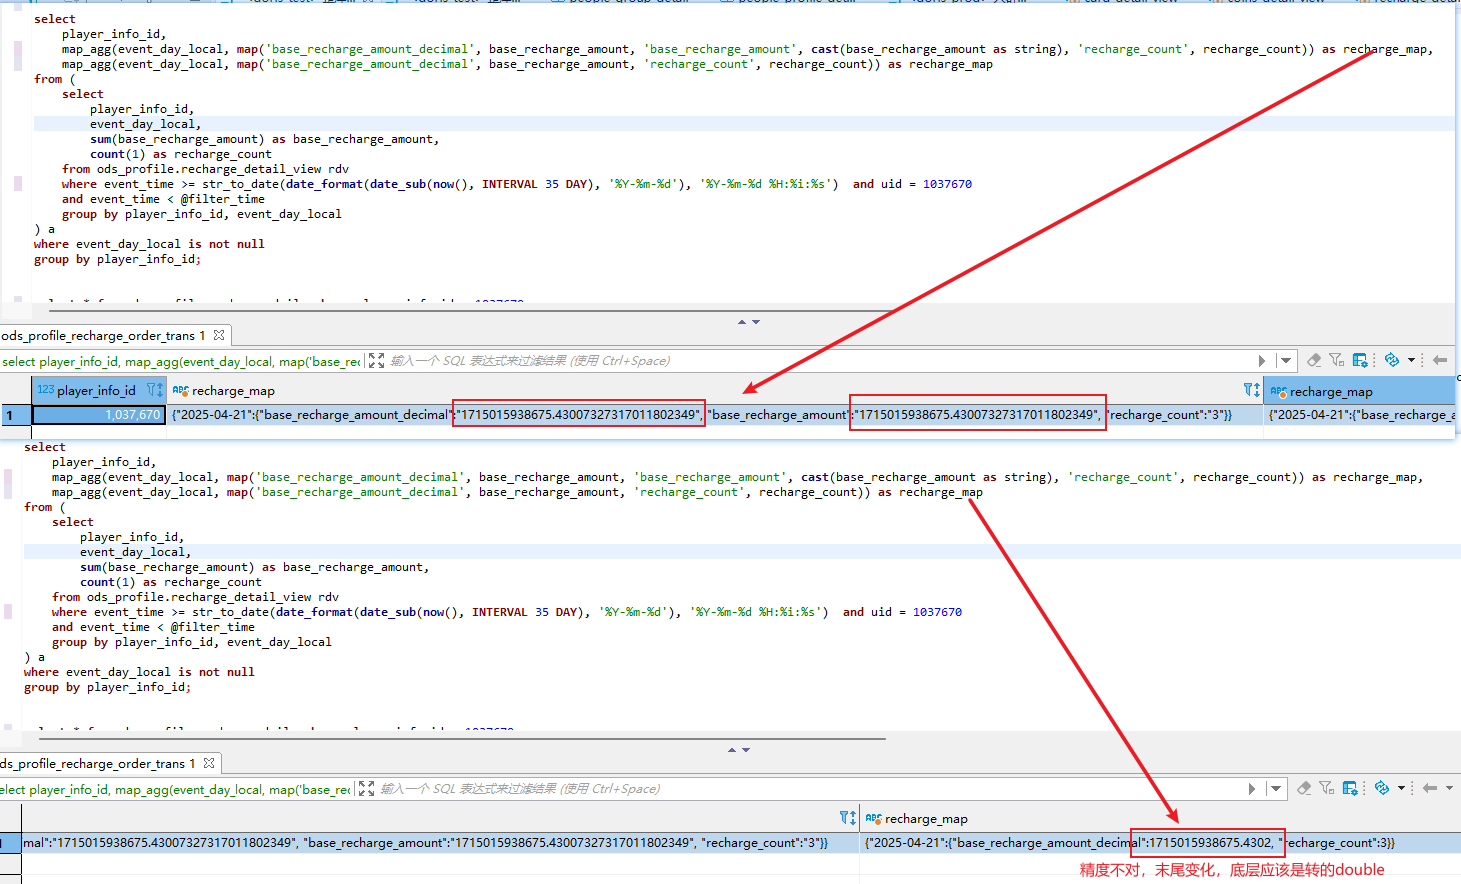Click 1037670 uid value in upper query
This screenshot has height=884, width=1461.
[947, 184]
